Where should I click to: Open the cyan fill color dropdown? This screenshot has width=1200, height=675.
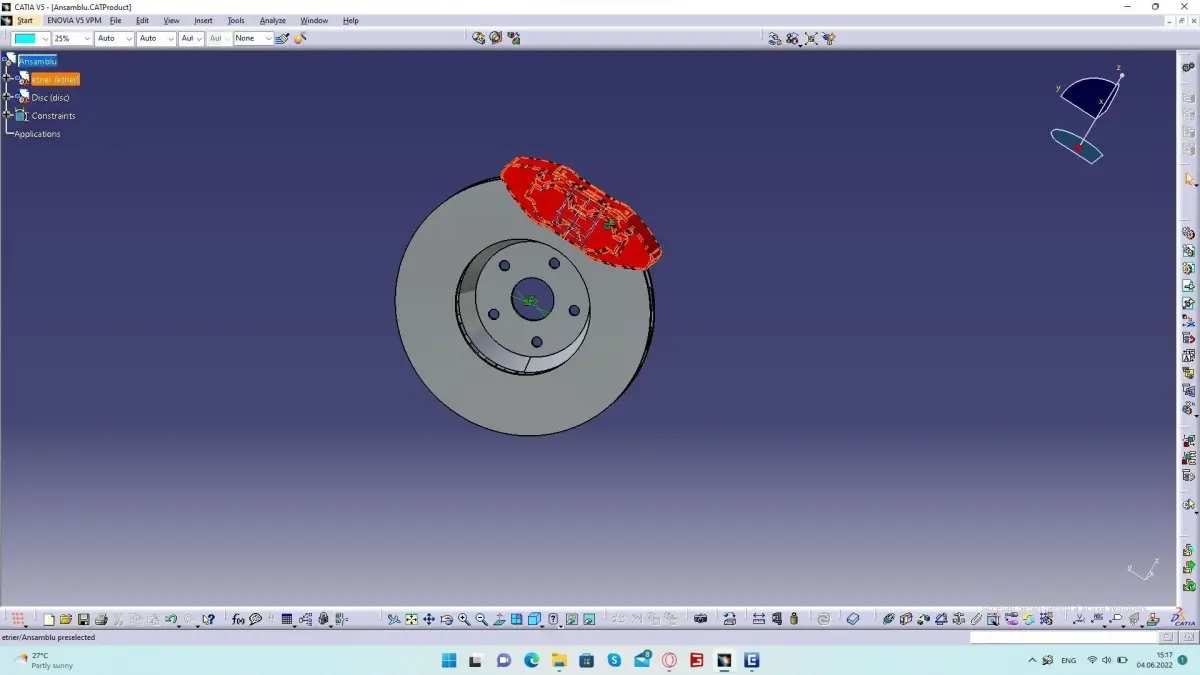coord(30,38)
